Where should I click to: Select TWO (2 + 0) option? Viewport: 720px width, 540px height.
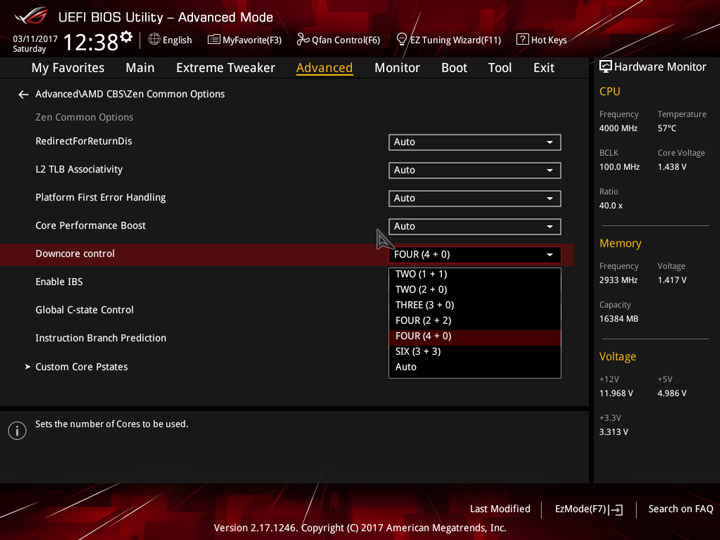click(x=474, y=290)
